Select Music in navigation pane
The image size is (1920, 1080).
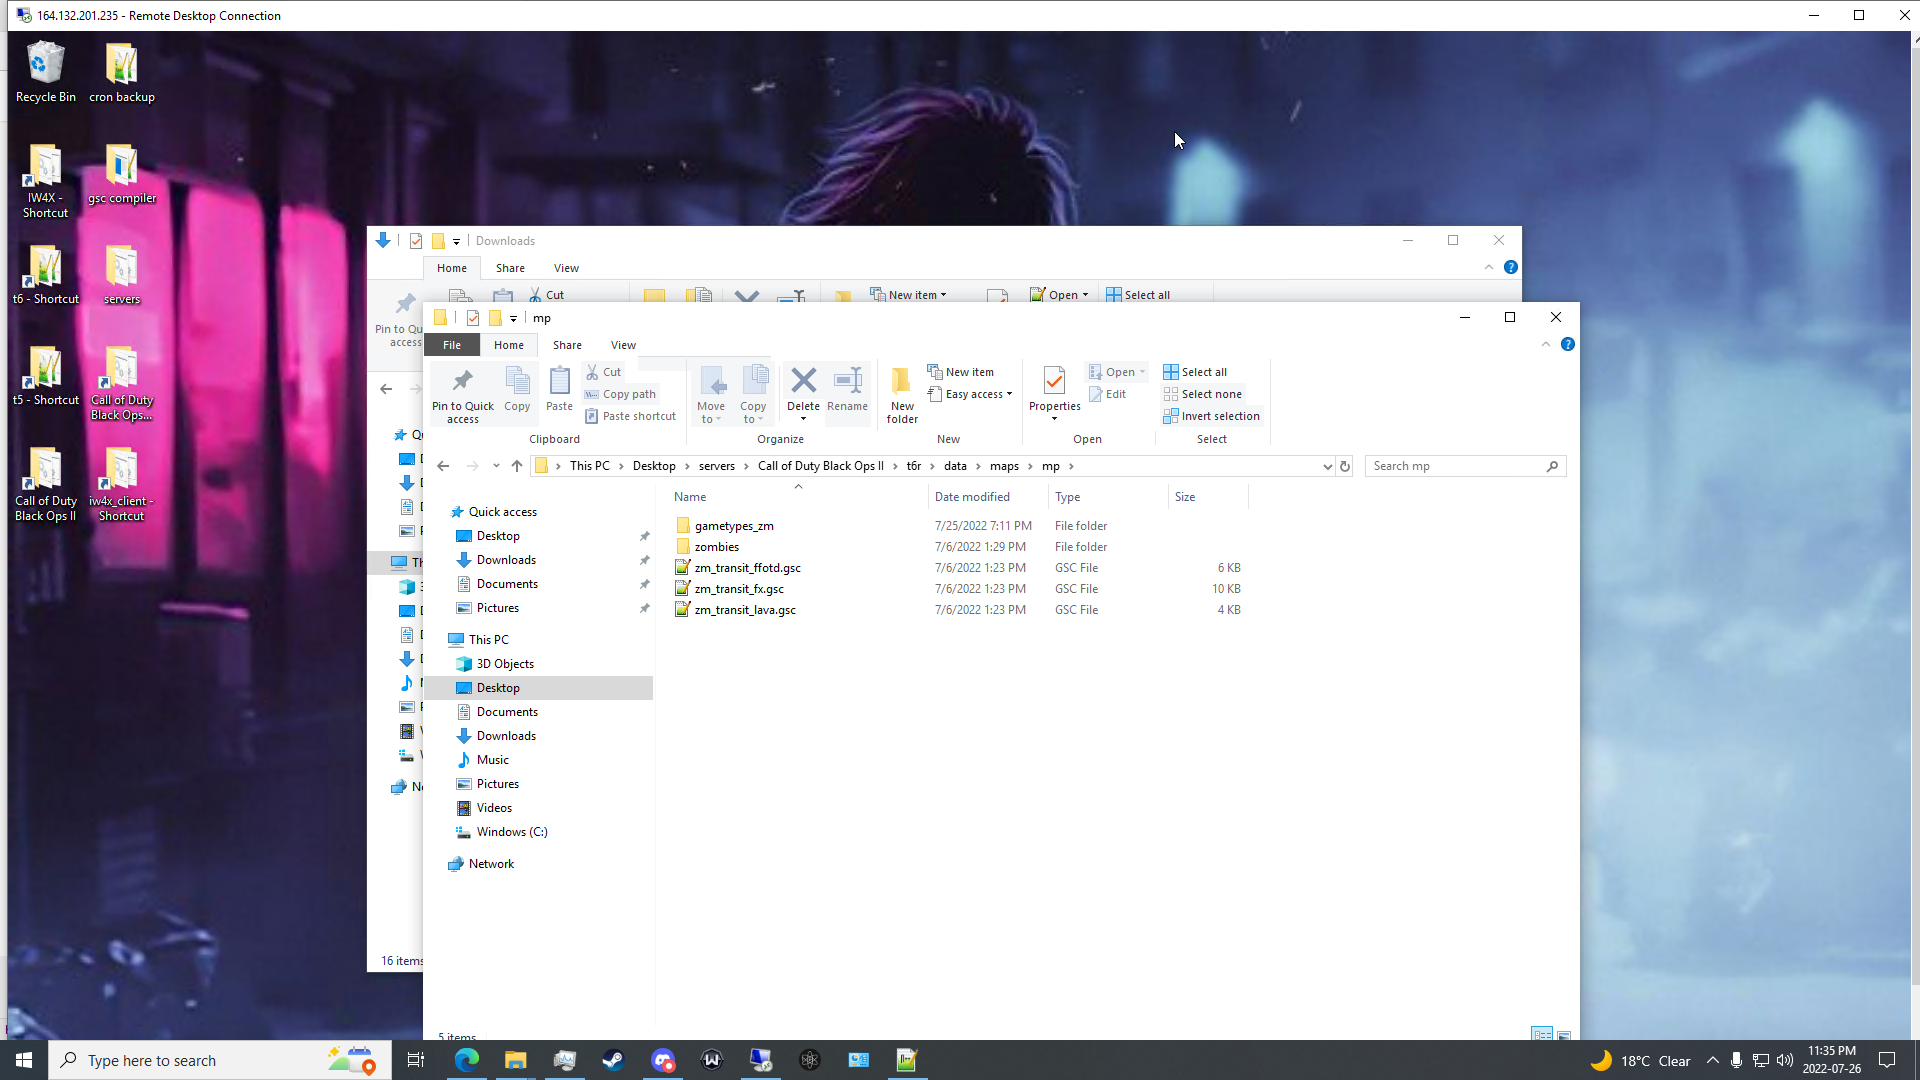[x=492, y=760]
